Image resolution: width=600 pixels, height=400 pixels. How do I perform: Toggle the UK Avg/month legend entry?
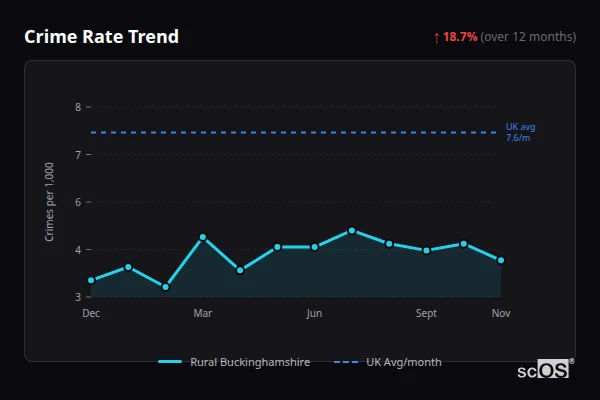pos(388,362)
